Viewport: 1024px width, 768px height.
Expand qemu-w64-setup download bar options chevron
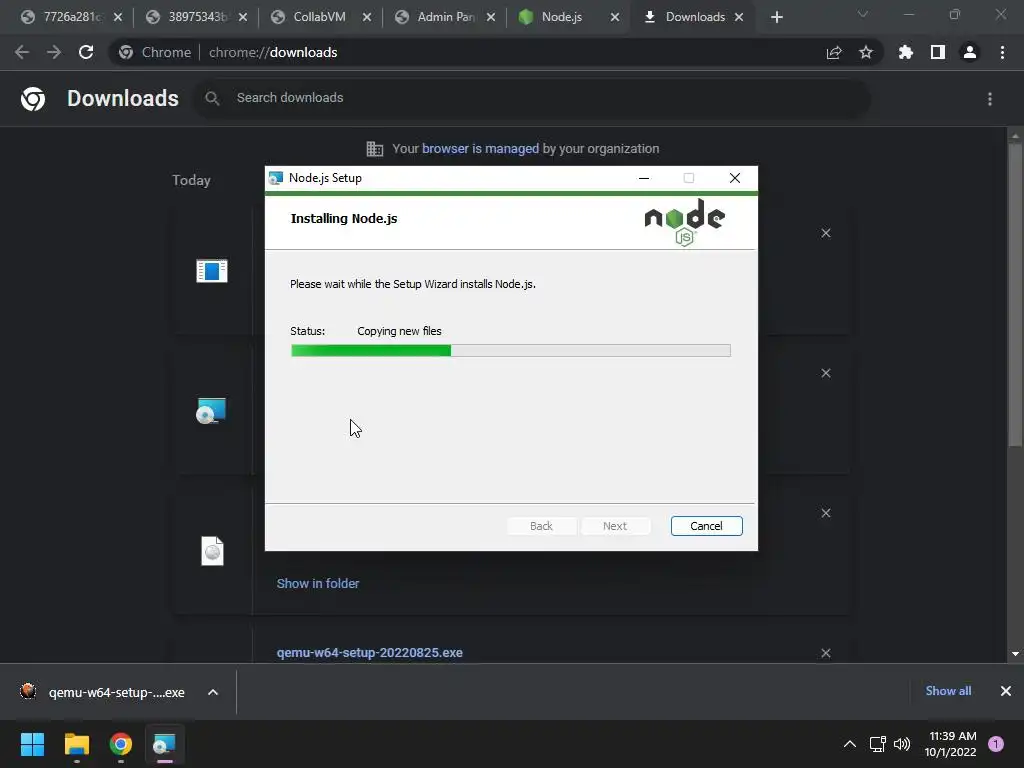213,692
